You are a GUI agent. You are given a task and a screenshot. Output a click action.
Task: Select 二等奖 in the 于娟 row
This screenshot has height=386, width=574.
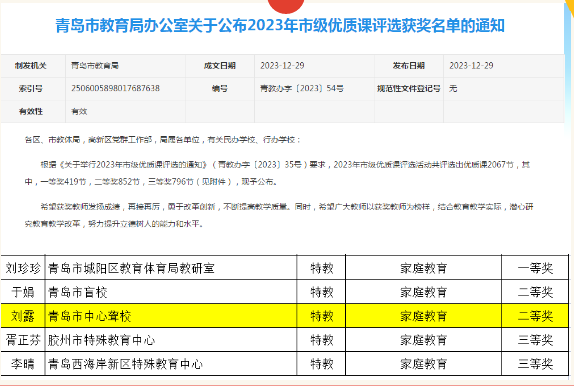[x=535, y=292]
